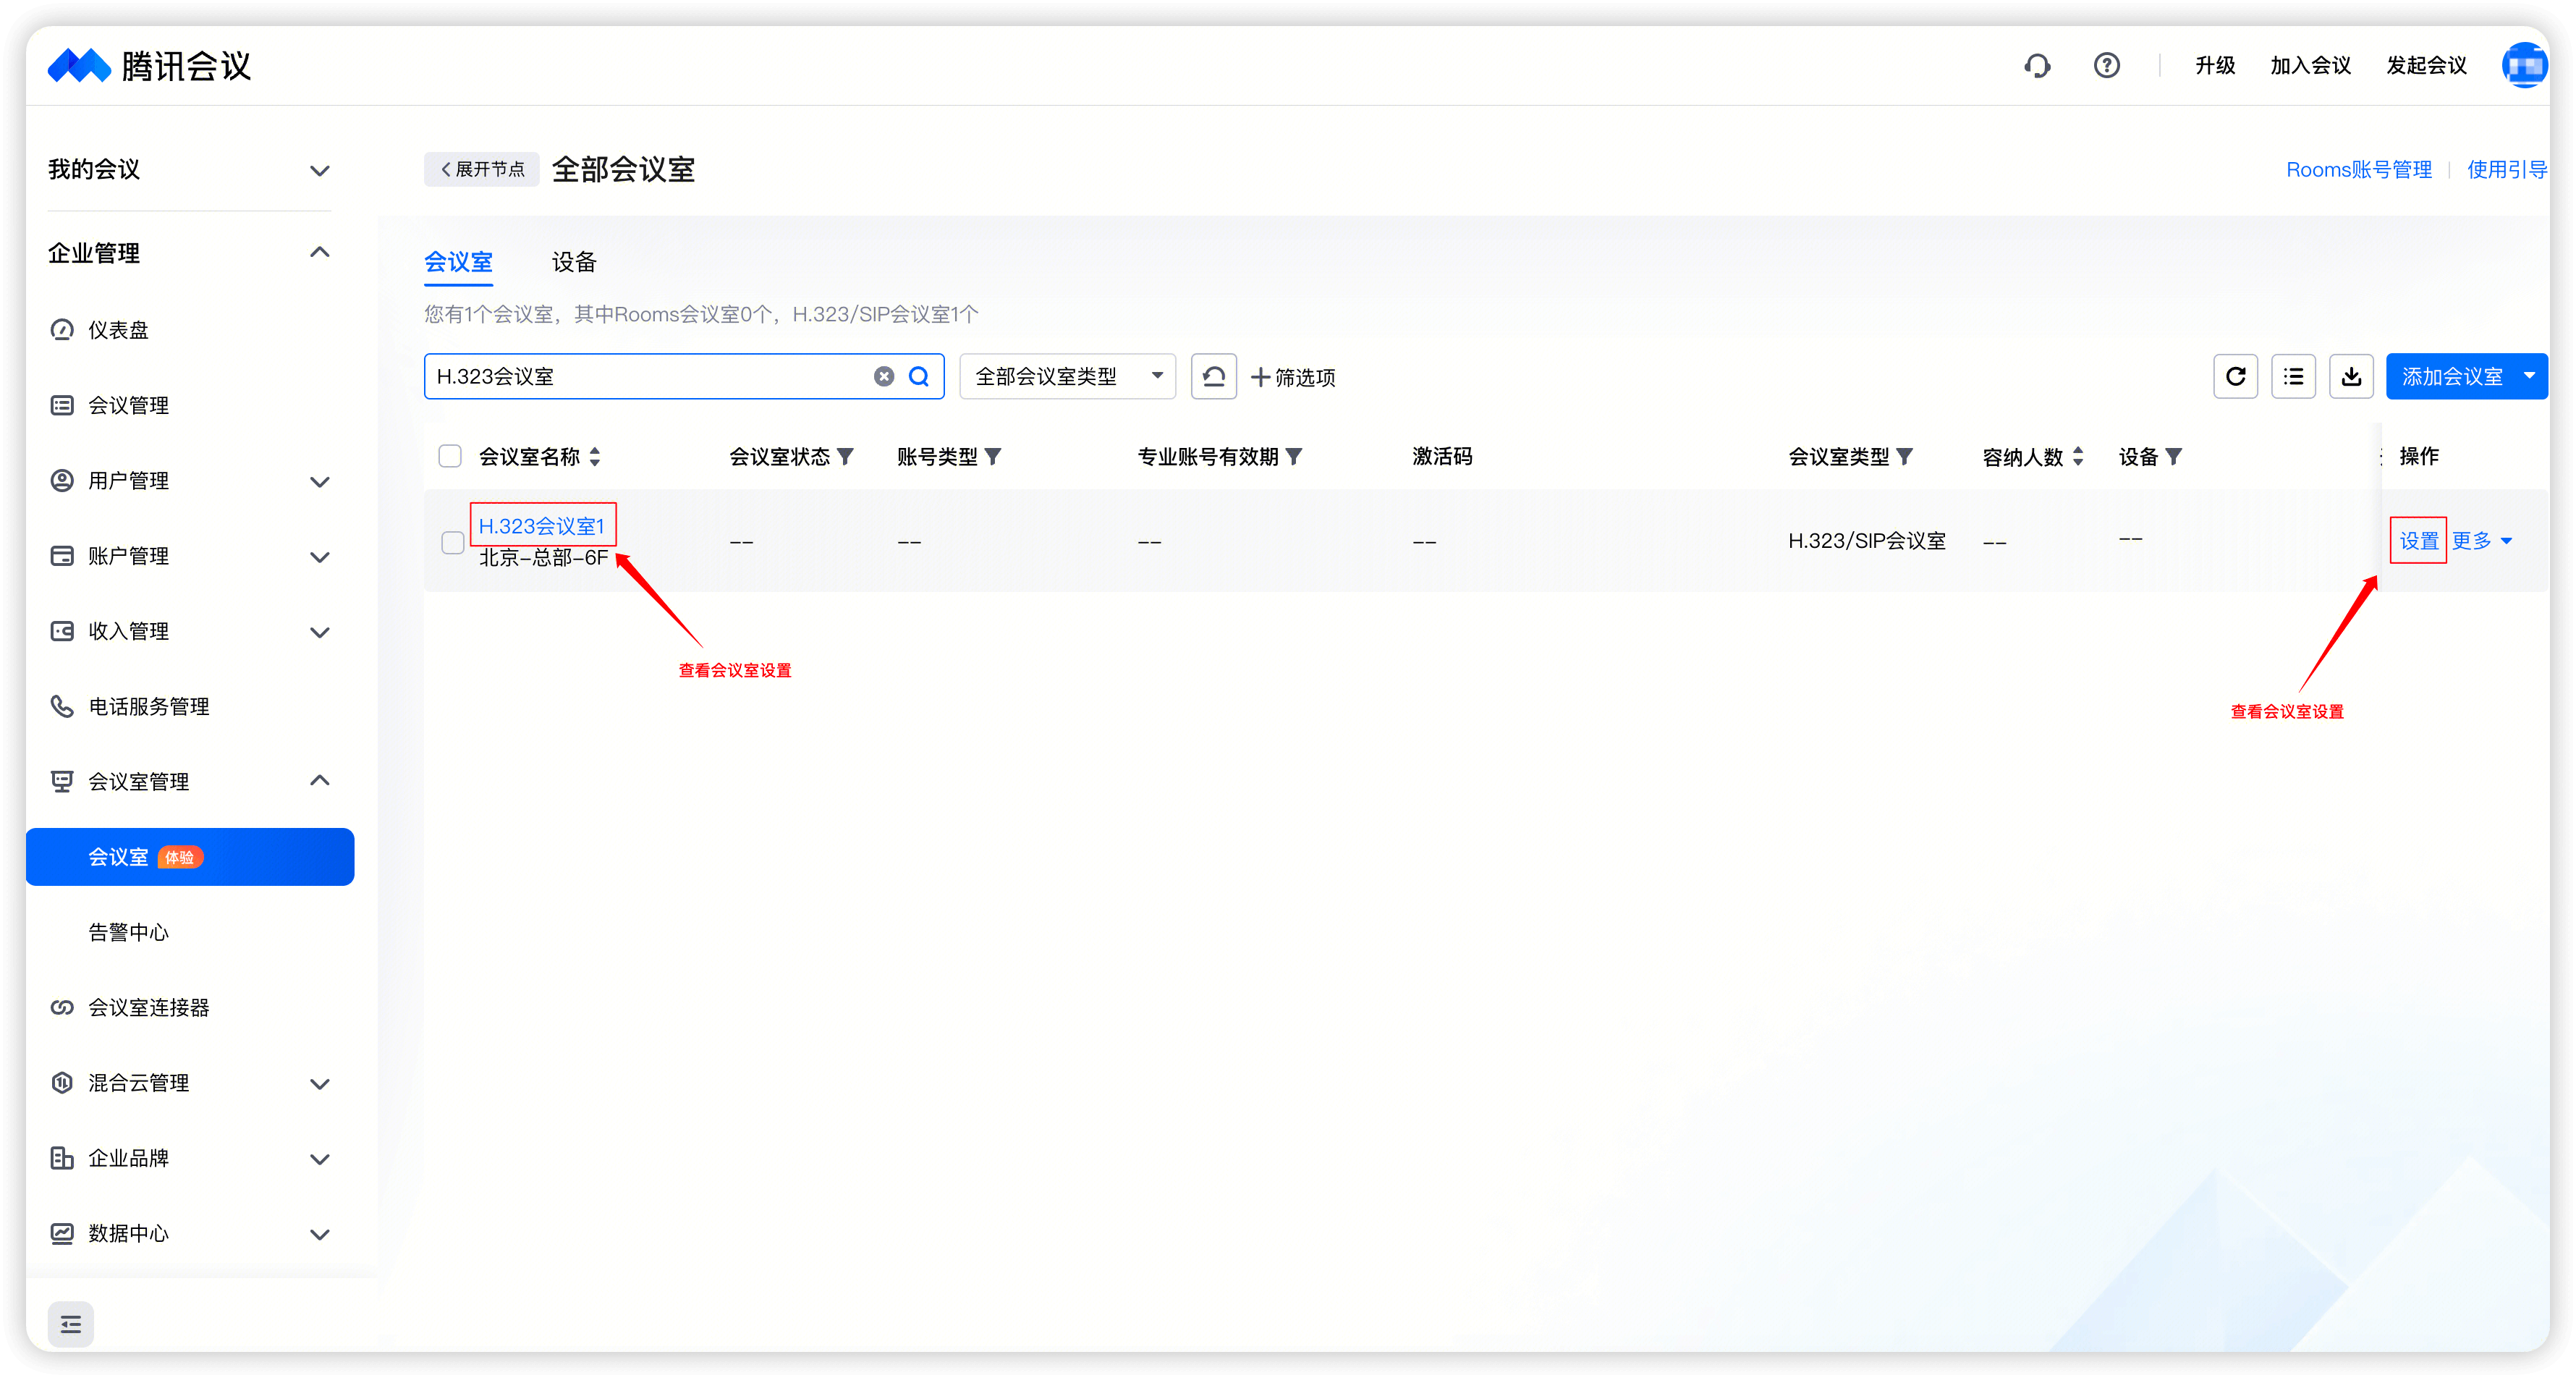Select all rooms with header checkbox
The height and width of the screenshot is (1378, 2576).
coord(450,456)
